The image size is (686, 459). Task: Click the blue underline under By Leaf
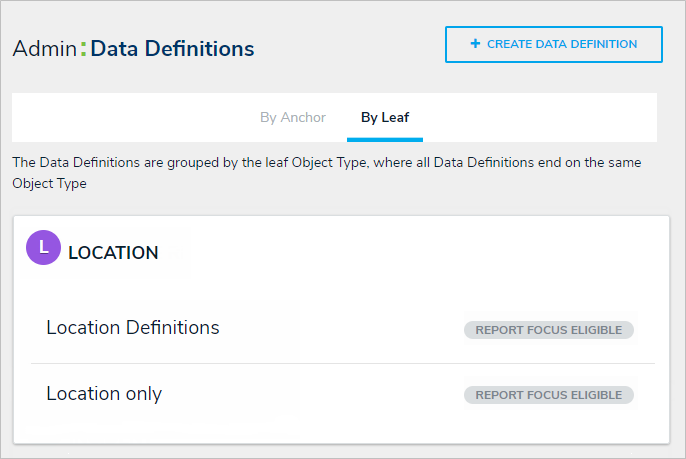pos(385,140)
